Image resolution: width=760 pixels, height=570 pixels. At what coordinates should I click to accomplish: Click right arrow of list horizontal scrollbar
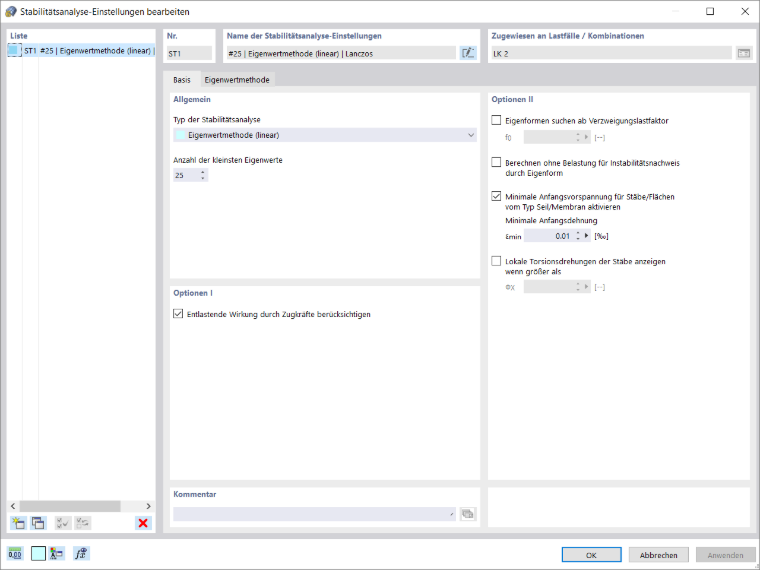[x=148, y=506]
